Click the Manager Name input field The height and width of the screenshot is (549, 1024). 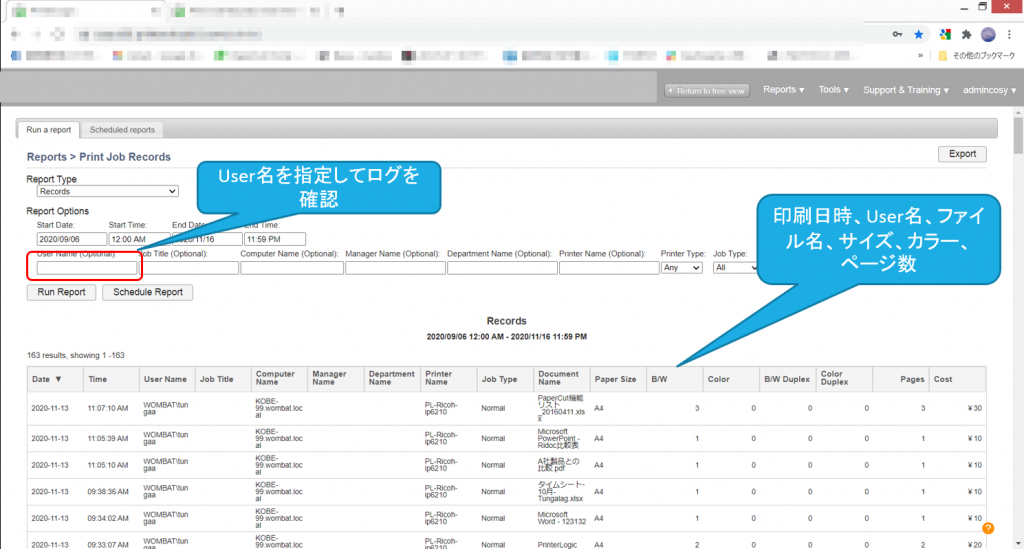[395, 268]
